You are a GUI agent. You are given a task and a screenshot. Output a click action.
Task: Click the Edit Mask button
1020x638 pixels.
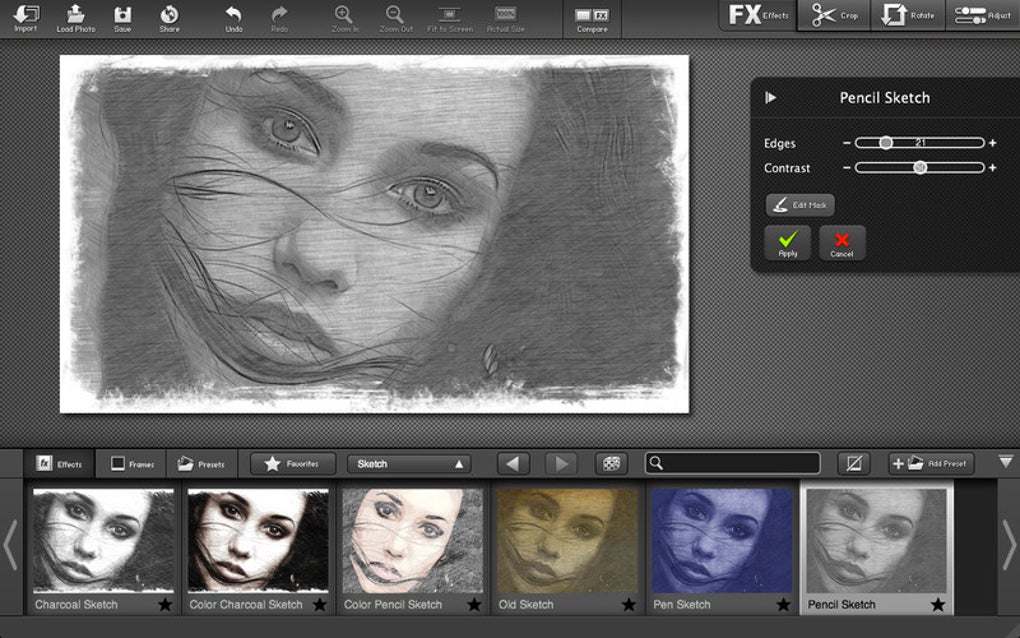tap(800, 205)
